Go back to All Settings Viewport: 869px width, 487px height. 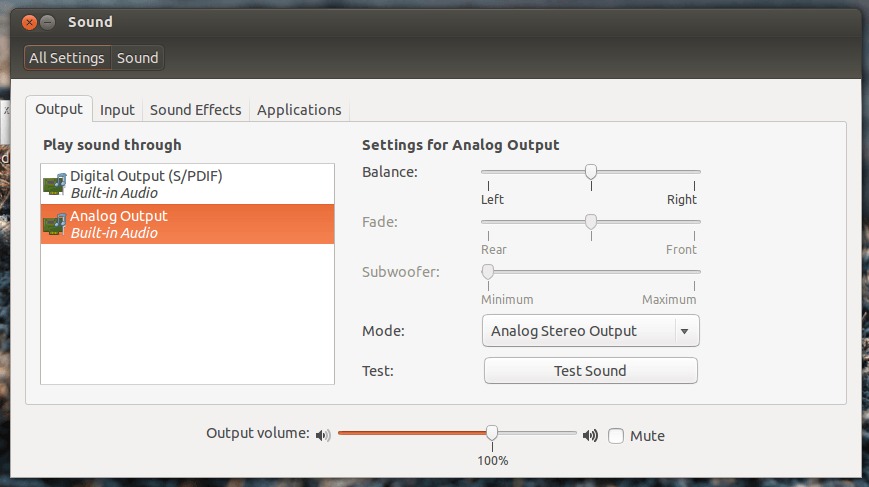tap(67, 58)
